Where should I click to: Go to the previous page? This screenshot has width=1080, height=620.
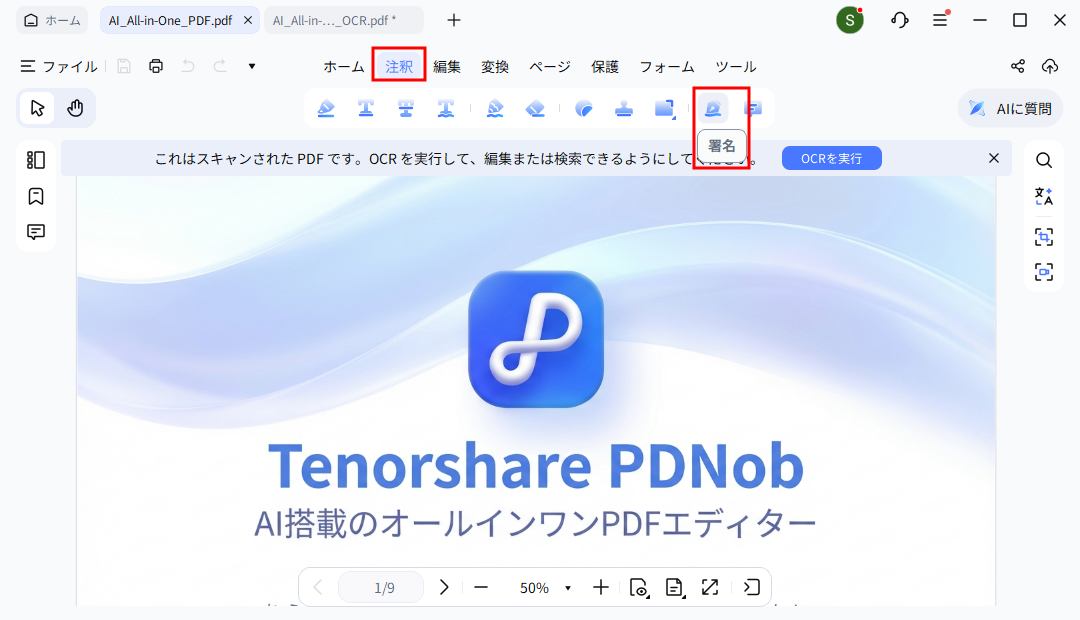[318, 587]
